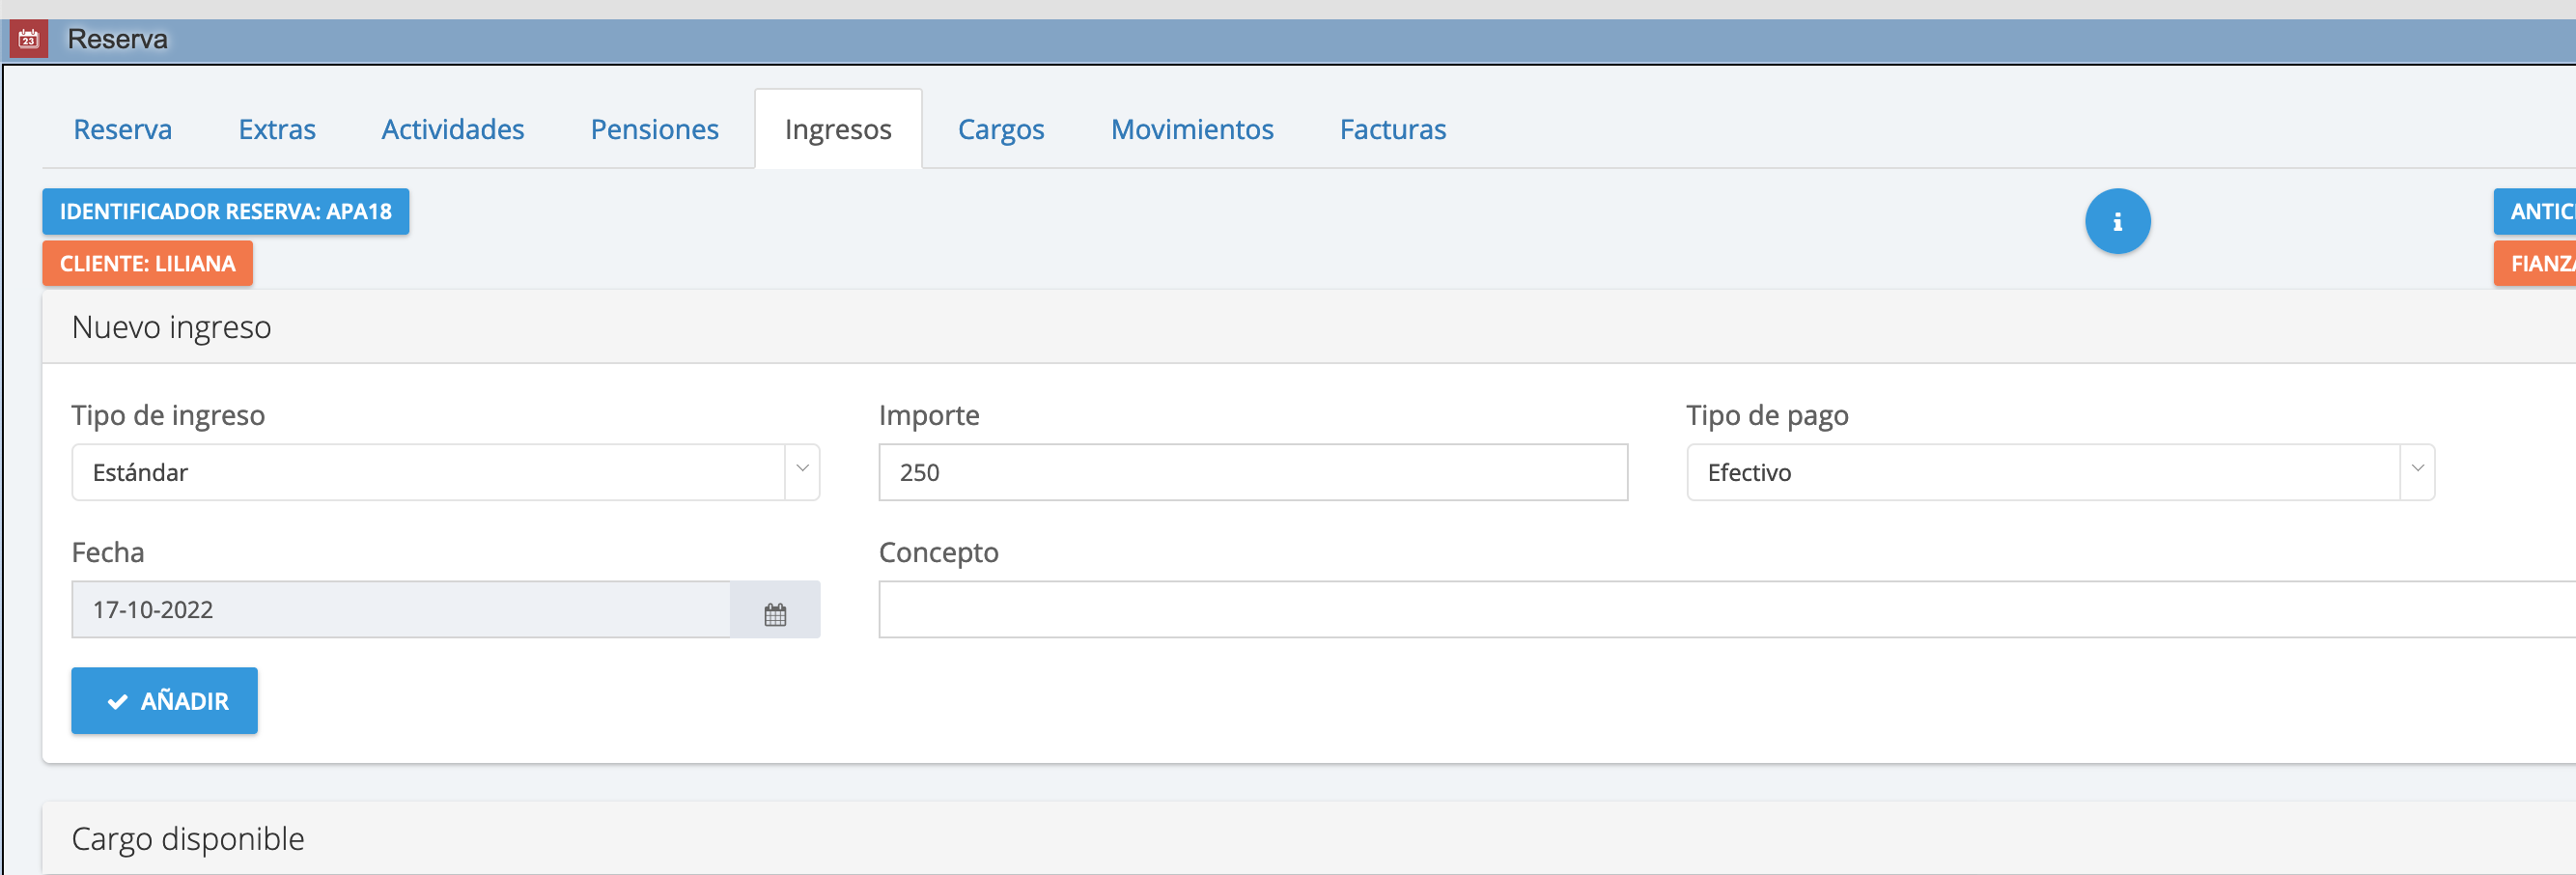Open the date picker calendar icon
The image size is (2576, 875).
pyautogui.click(x=775, y=611)
